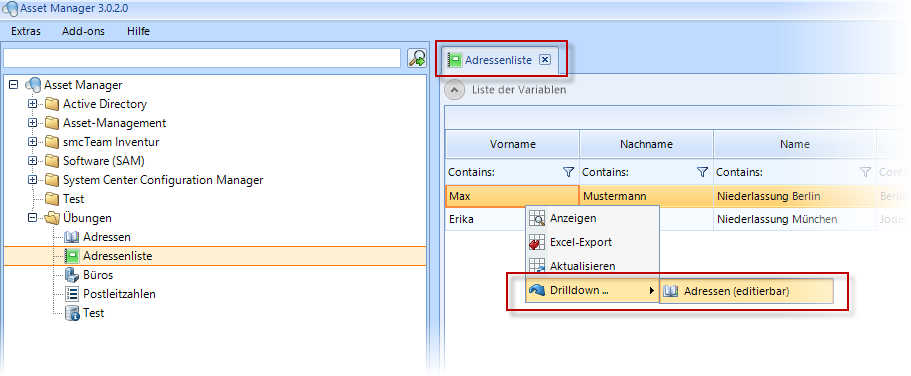This screenshot has width=911, height=376.
Task: Click the filter funnel in Nachname column
Action: tap(702, 172)
